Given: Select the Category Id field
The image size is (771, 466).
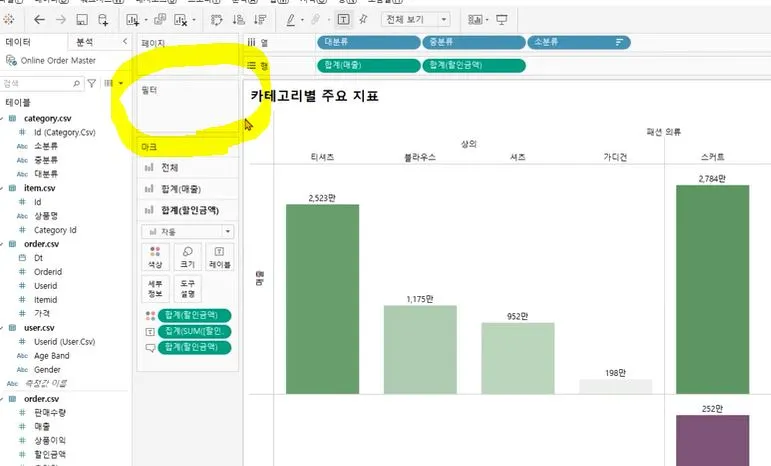Looking at the screenshot, I should pyautogui.click(x=55, y=230).
